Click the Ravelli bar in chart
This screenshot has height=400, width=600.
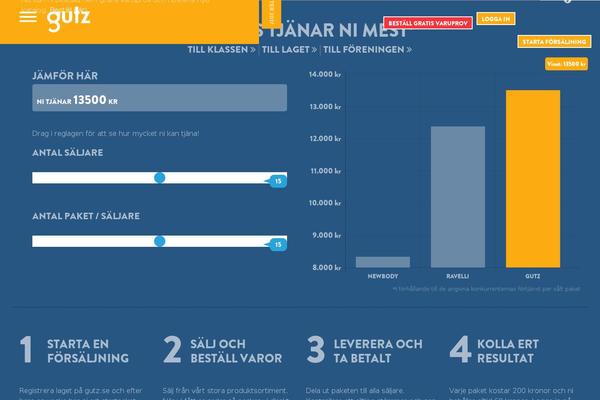point(458,197)
